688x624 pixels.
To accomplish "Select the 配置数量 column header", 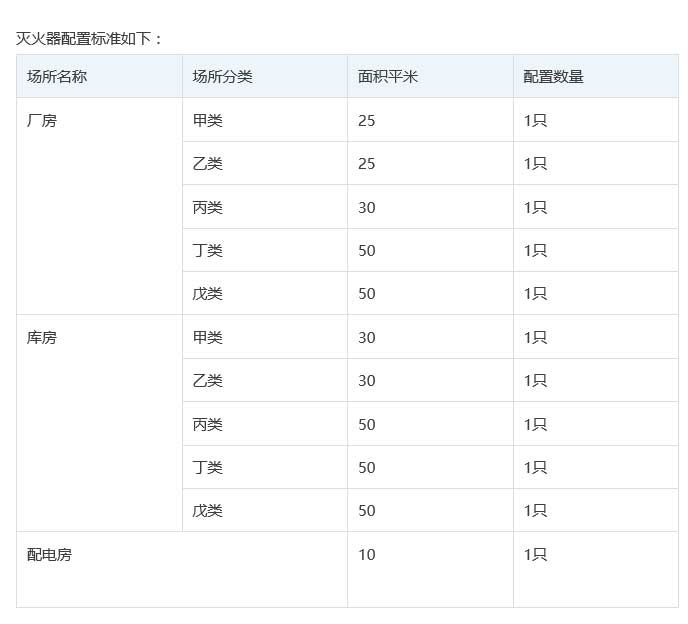I will (553, 76).
